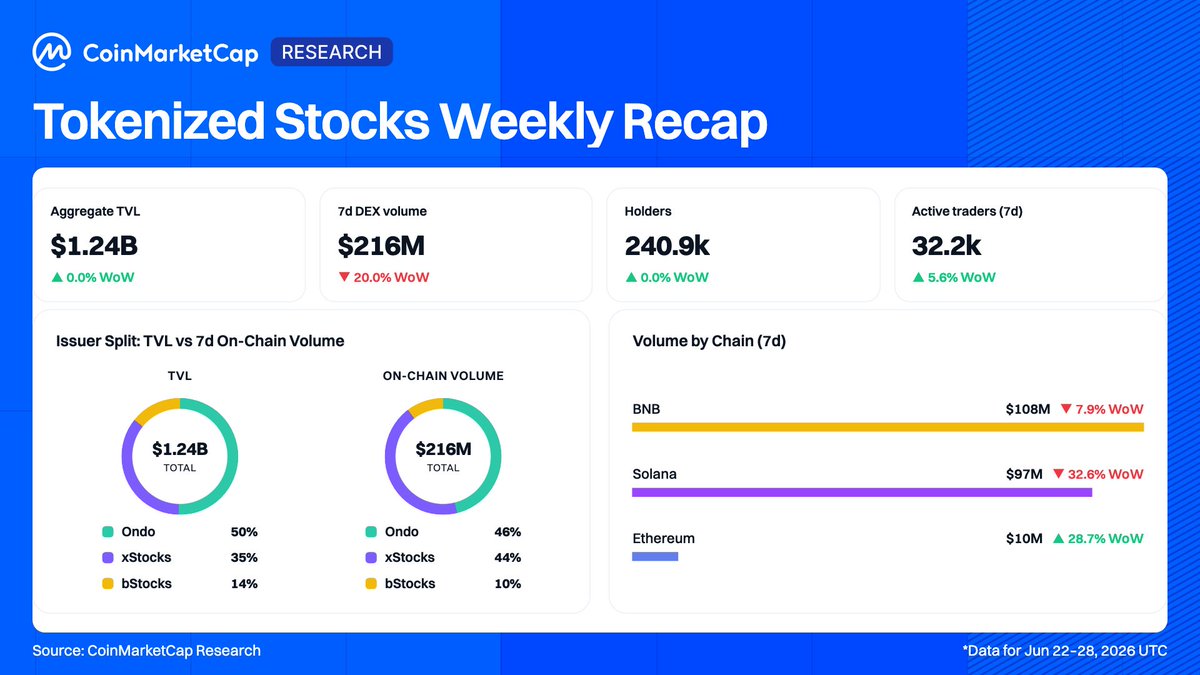Image resolution: width=1200 pixels, height=675 pixels.
Task: Click the Tokenized Stocks Weekly Recap title
Action: [x=401, y=122]
